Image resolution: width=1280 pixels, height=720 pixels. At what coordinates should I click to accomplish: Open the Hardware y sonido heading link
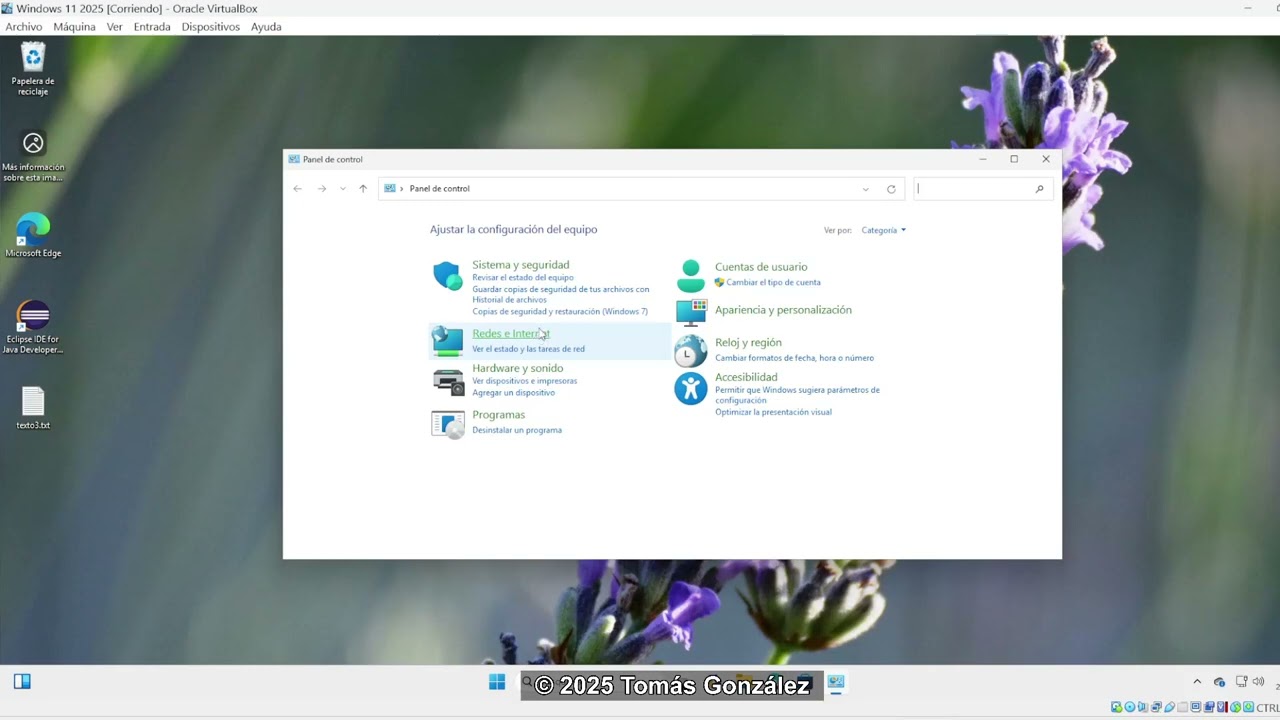click(x=518, y=368)
